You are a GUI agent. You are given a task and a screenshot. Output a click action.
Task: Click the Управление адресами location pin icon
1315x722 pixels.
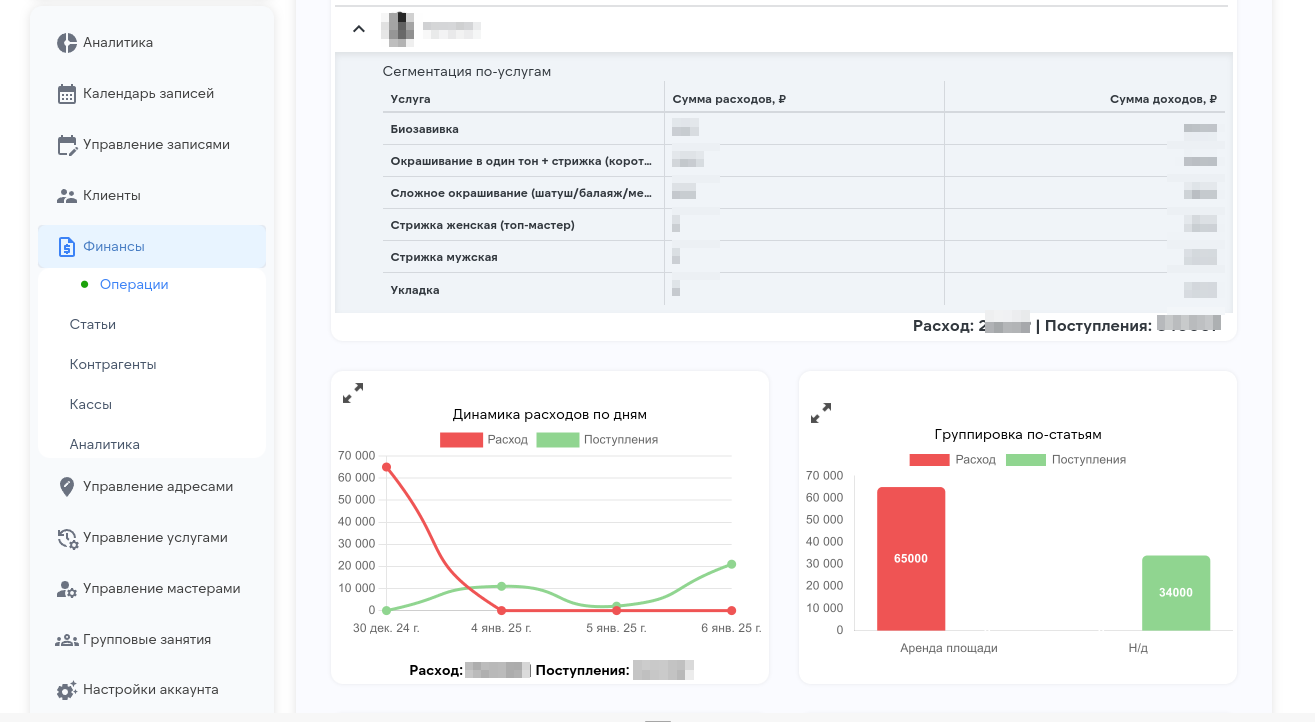(66, 486)
